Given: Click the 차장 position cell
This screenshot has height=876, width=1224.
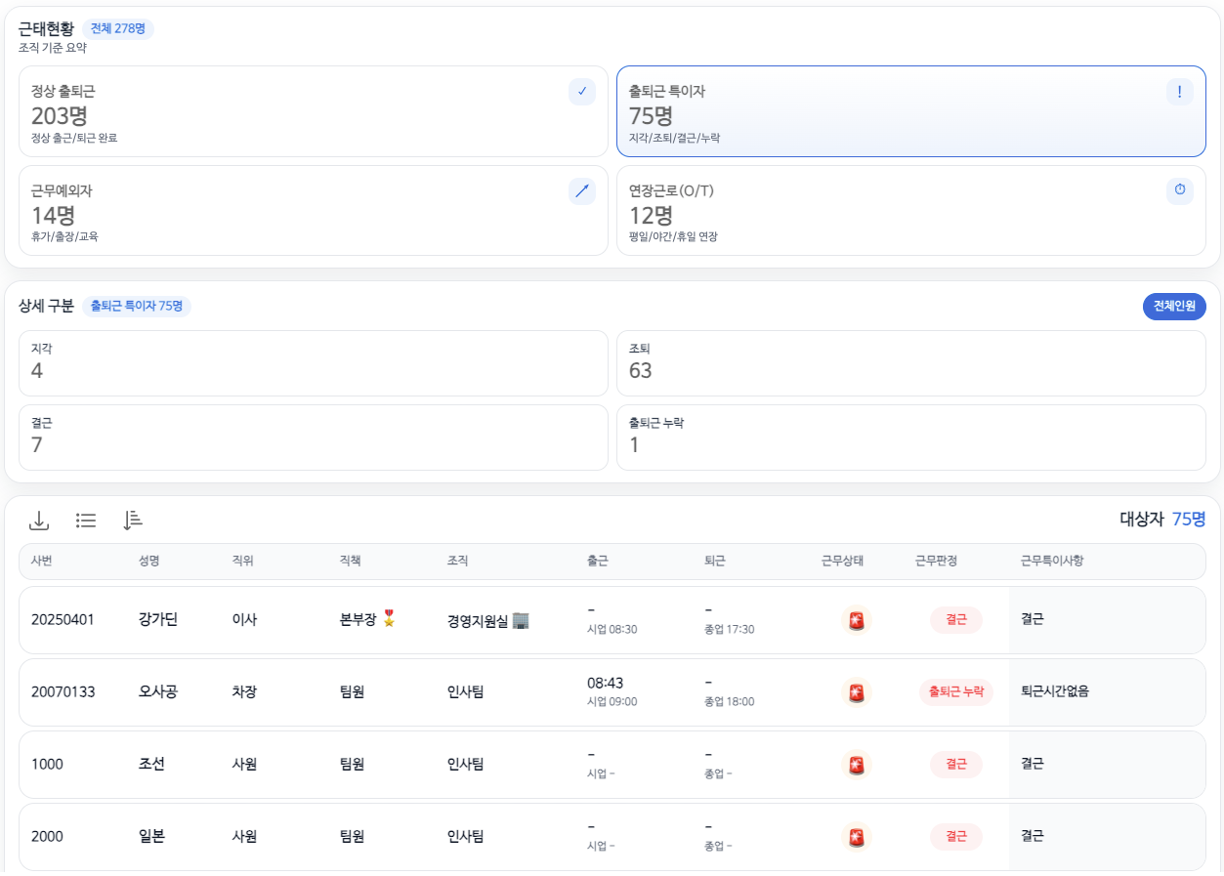Looking at the screenshot, I should coord(244,692).
